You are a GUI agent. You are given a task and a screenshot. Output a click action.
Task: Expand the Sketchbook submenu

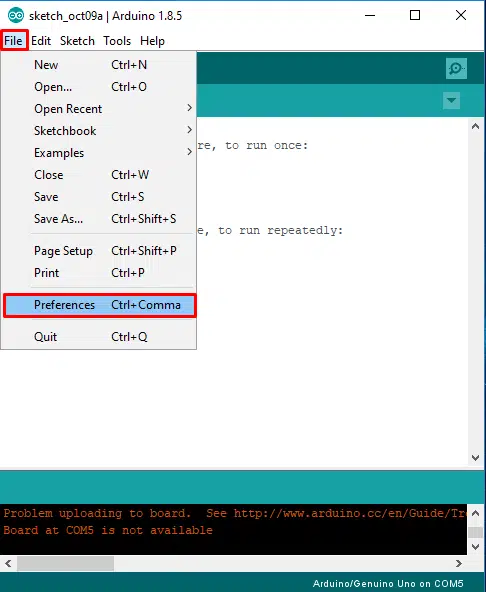99,131
